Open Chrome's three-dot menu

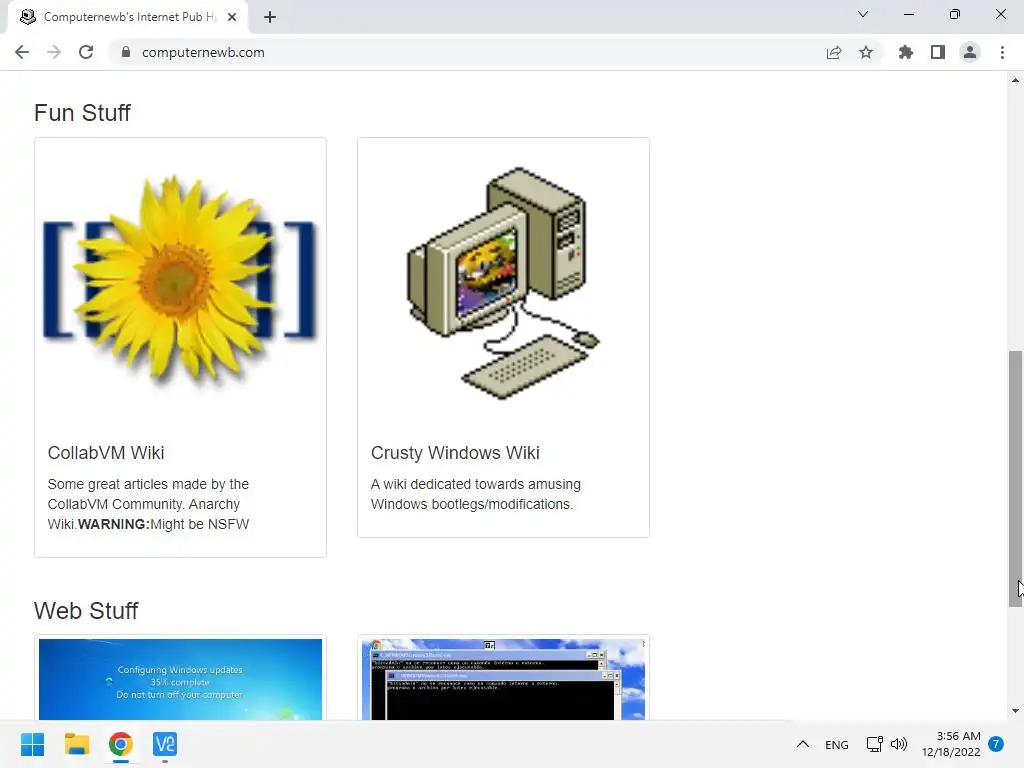tap(1002, 52)
